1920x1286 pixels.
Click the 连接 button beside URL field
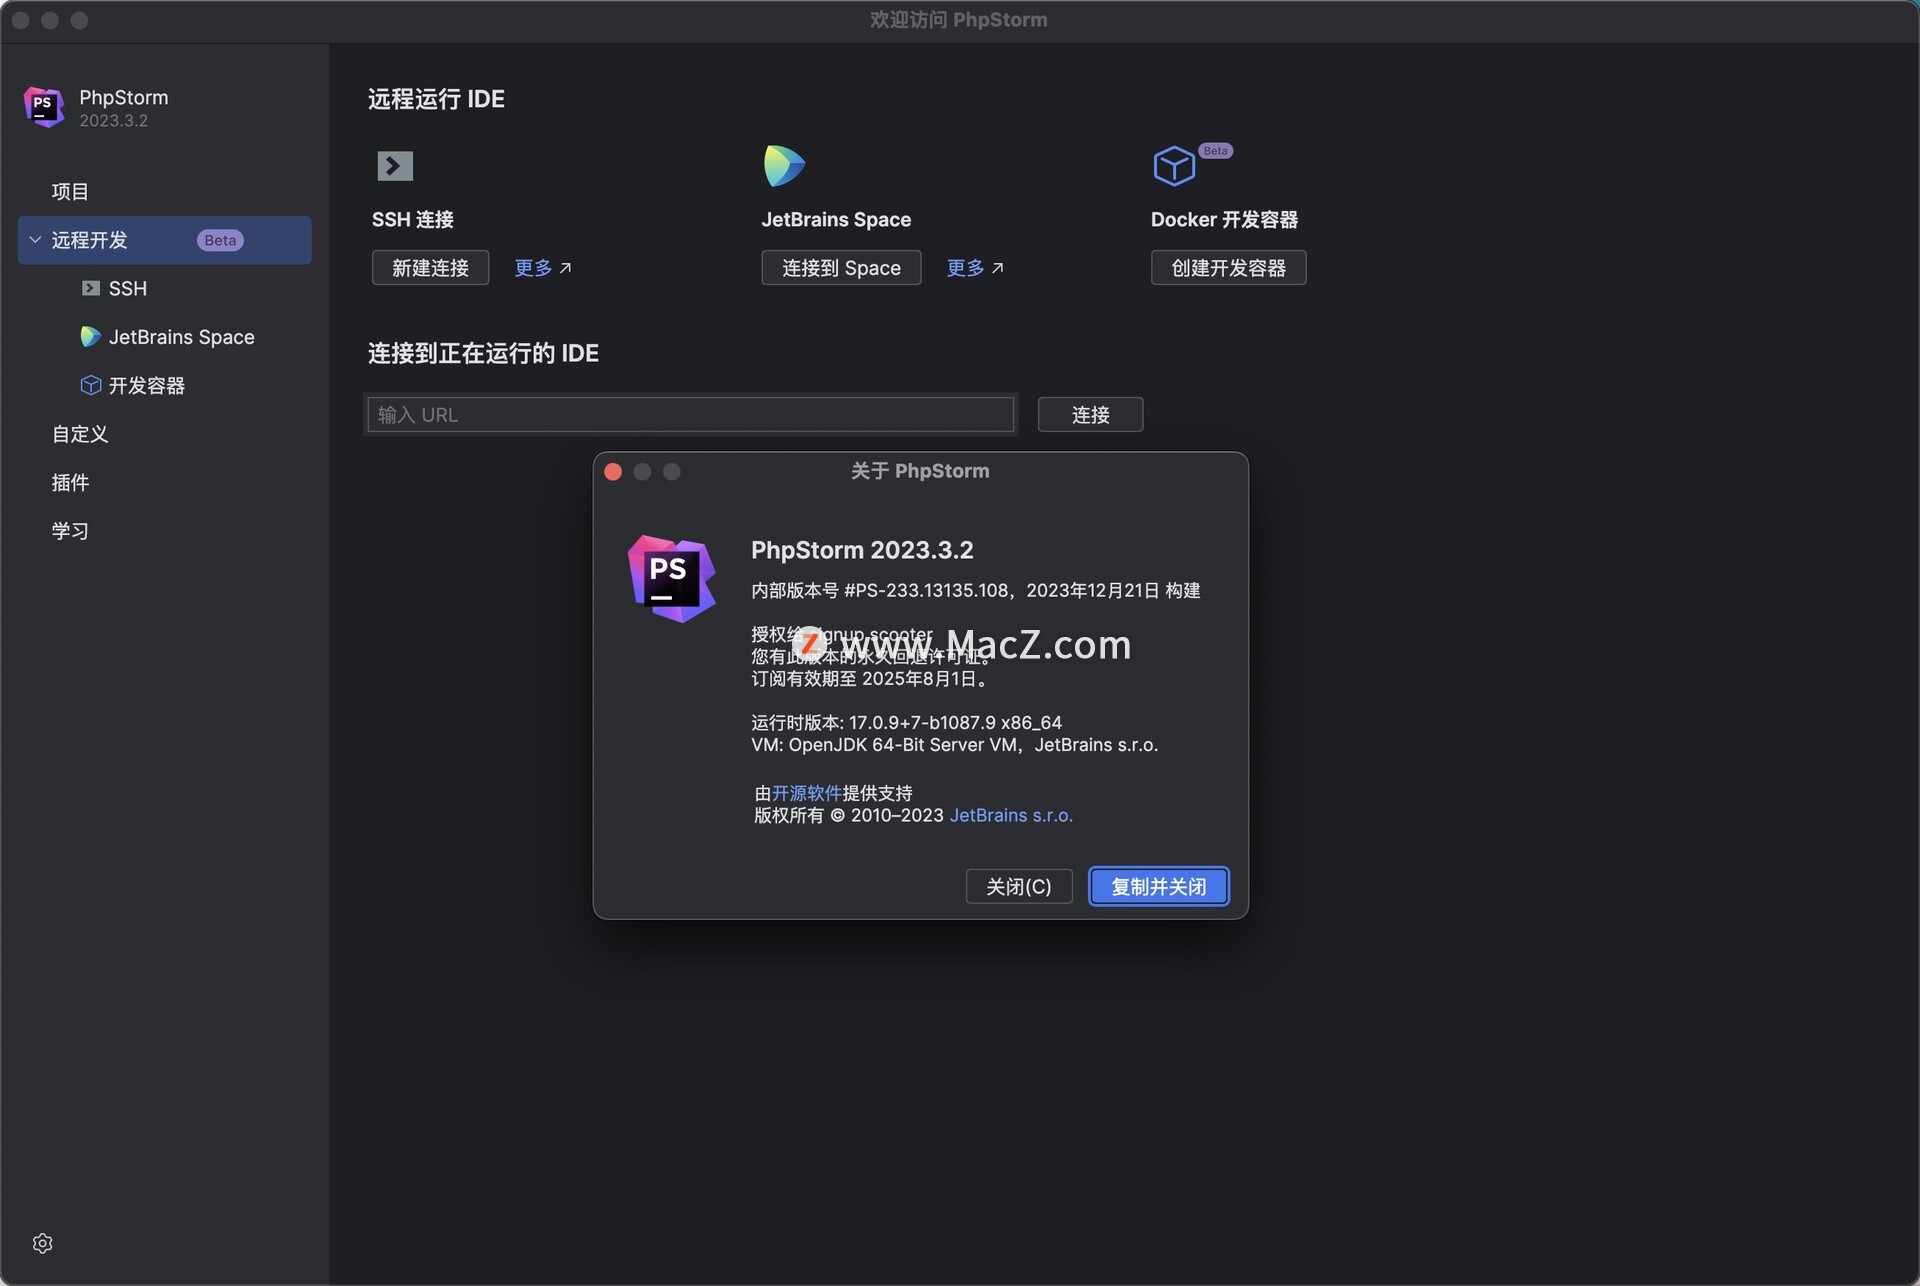point(1090,414)
